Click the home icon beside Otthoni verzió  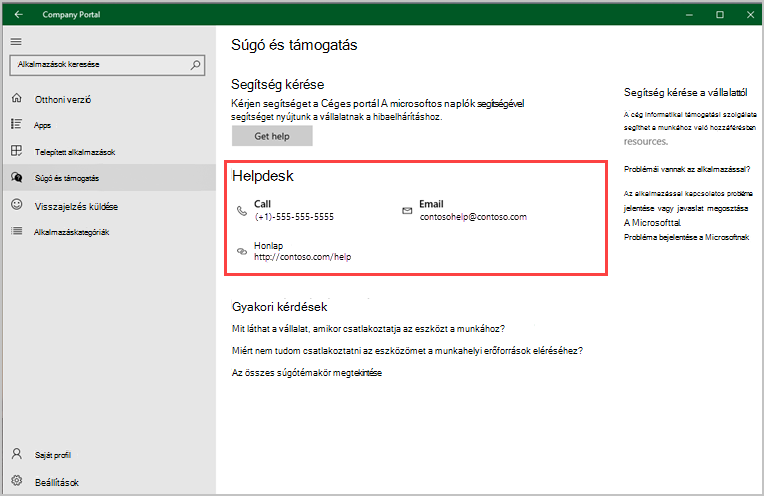17,98
